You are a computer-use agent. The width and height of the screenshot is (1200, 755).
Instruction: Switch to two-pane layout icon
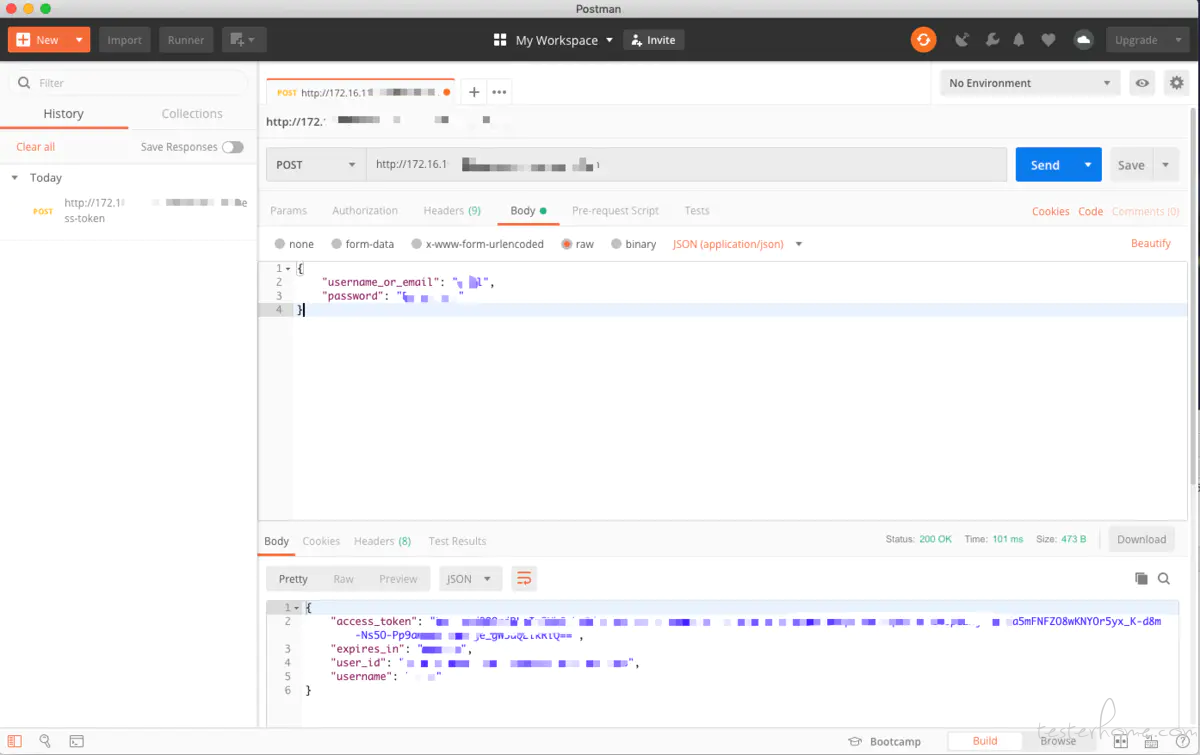pos(1120,741)
